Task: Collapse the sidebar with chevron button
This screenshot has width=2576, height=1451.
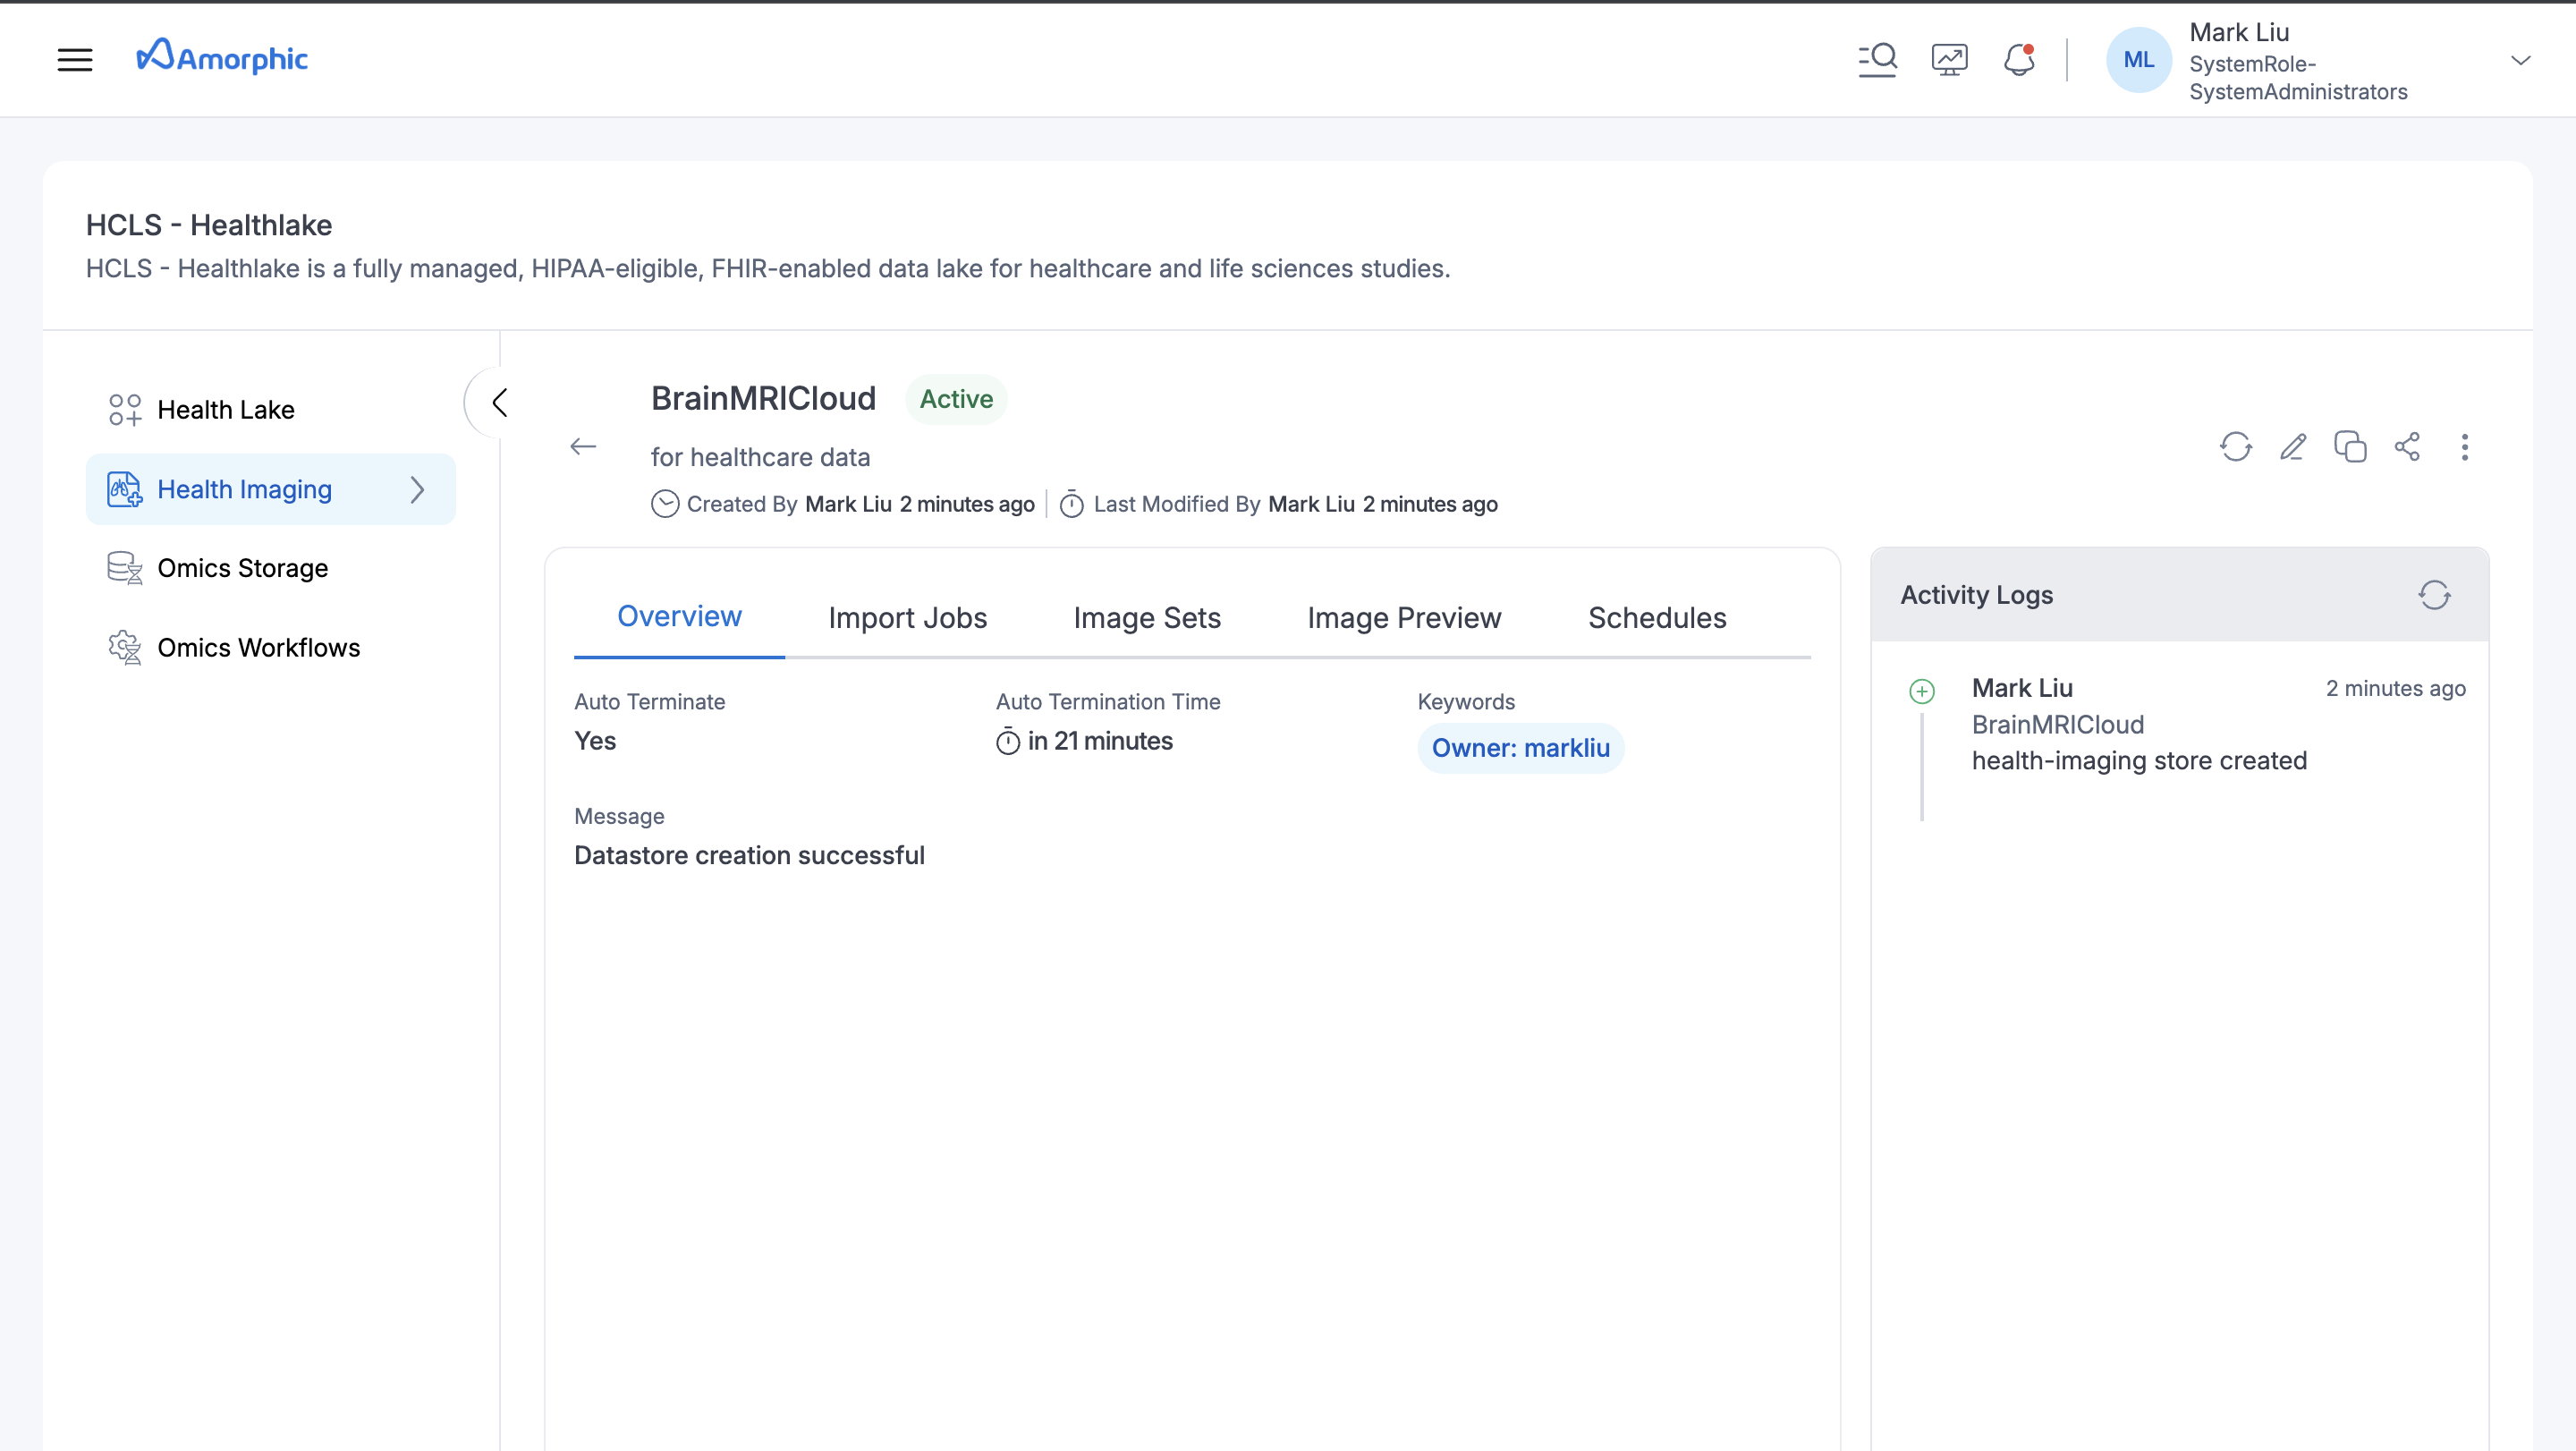Action: pyautogui.click(x=499, y=402)
